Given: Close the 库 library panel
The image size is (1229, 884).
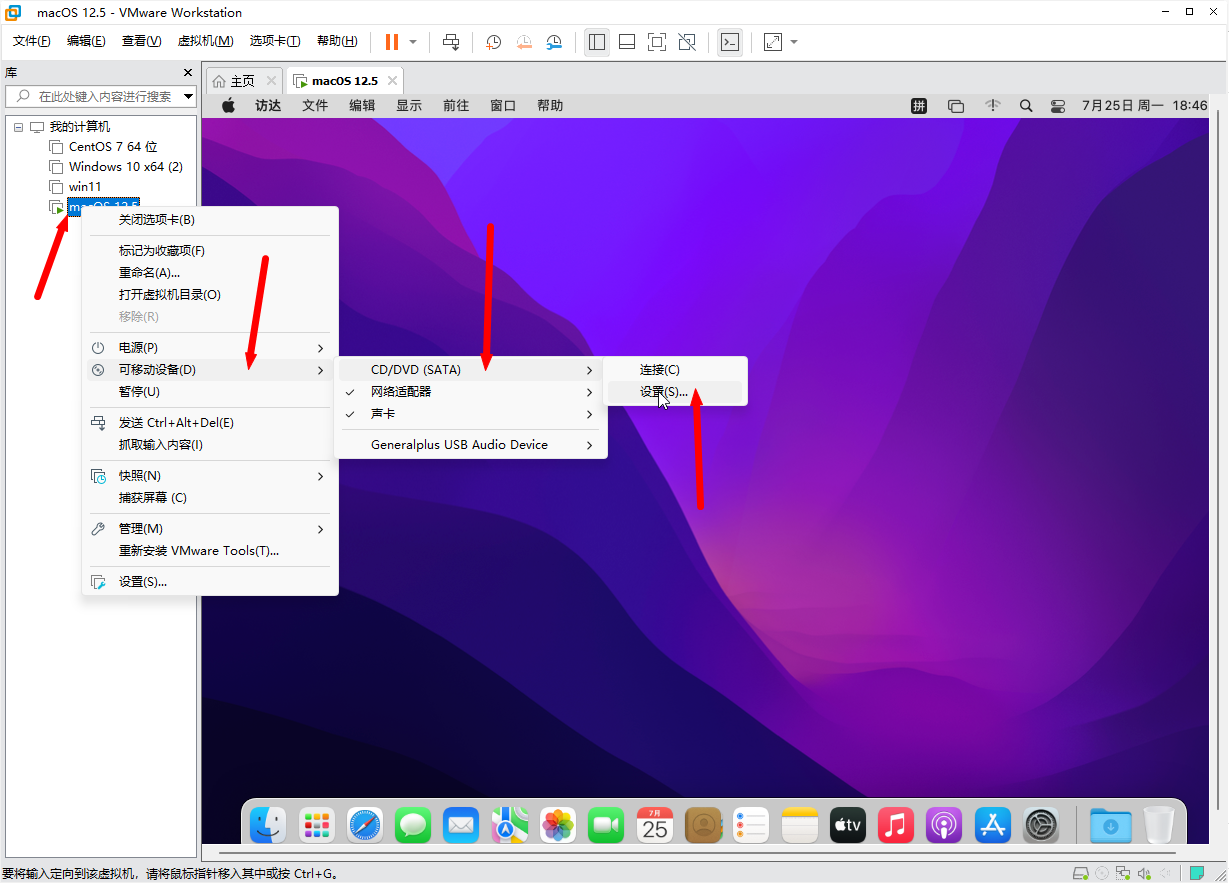Looking at the screenshot, I should tap(188, 73).
